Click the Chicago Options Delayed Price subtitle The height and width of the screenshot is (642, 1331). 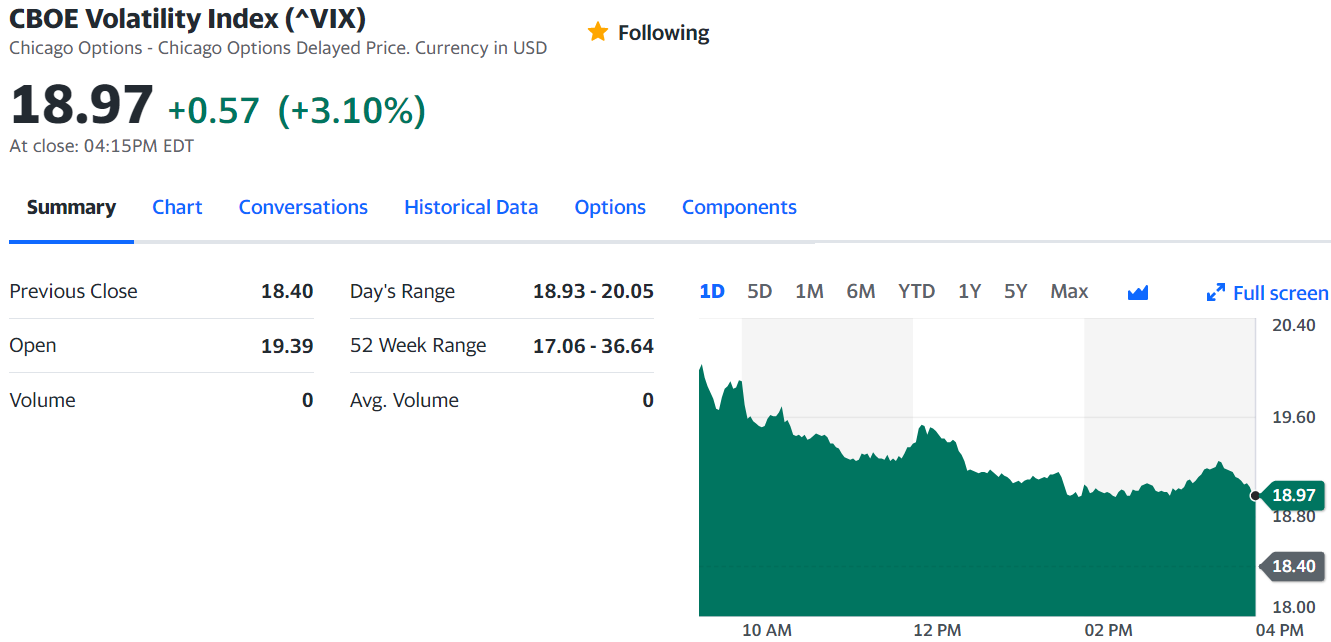tap(278, 48)
